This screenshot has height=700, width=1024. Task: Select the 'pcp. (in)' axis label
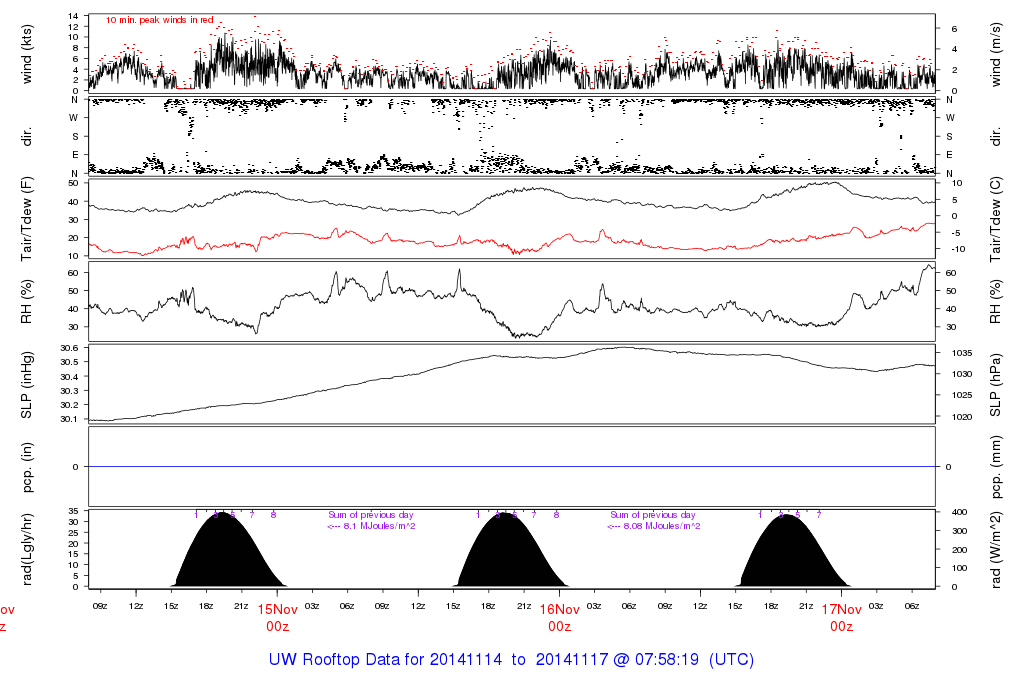click(x=27, y=467)
